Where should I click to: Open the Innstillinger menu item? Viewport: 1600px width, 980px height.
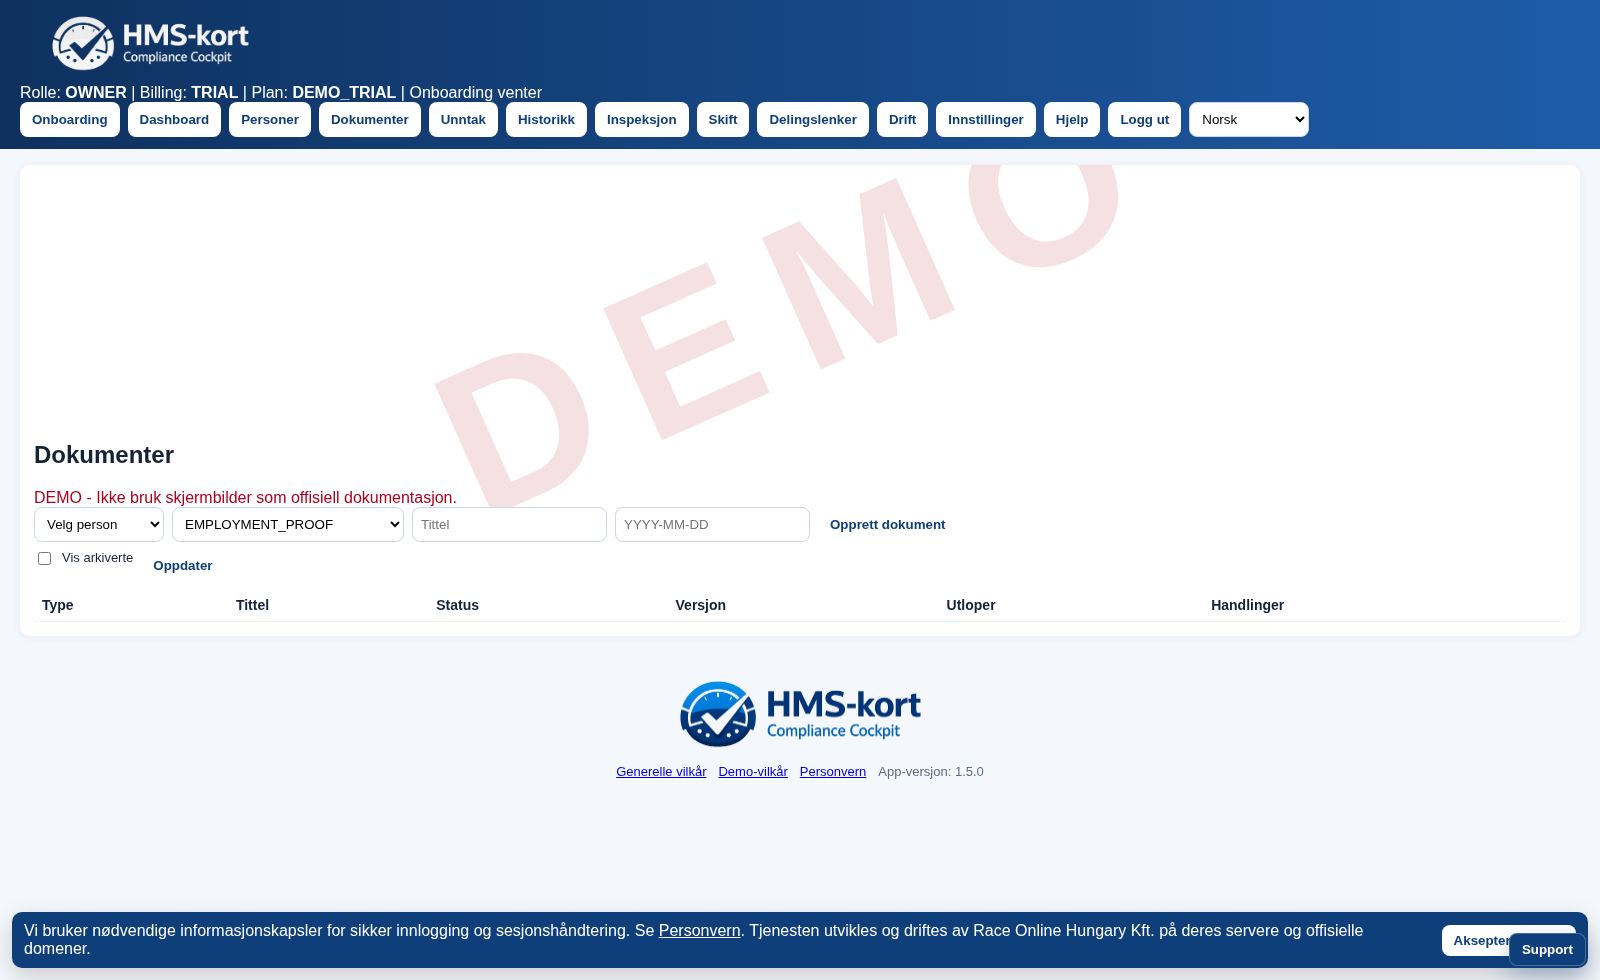tap(985, 120)
